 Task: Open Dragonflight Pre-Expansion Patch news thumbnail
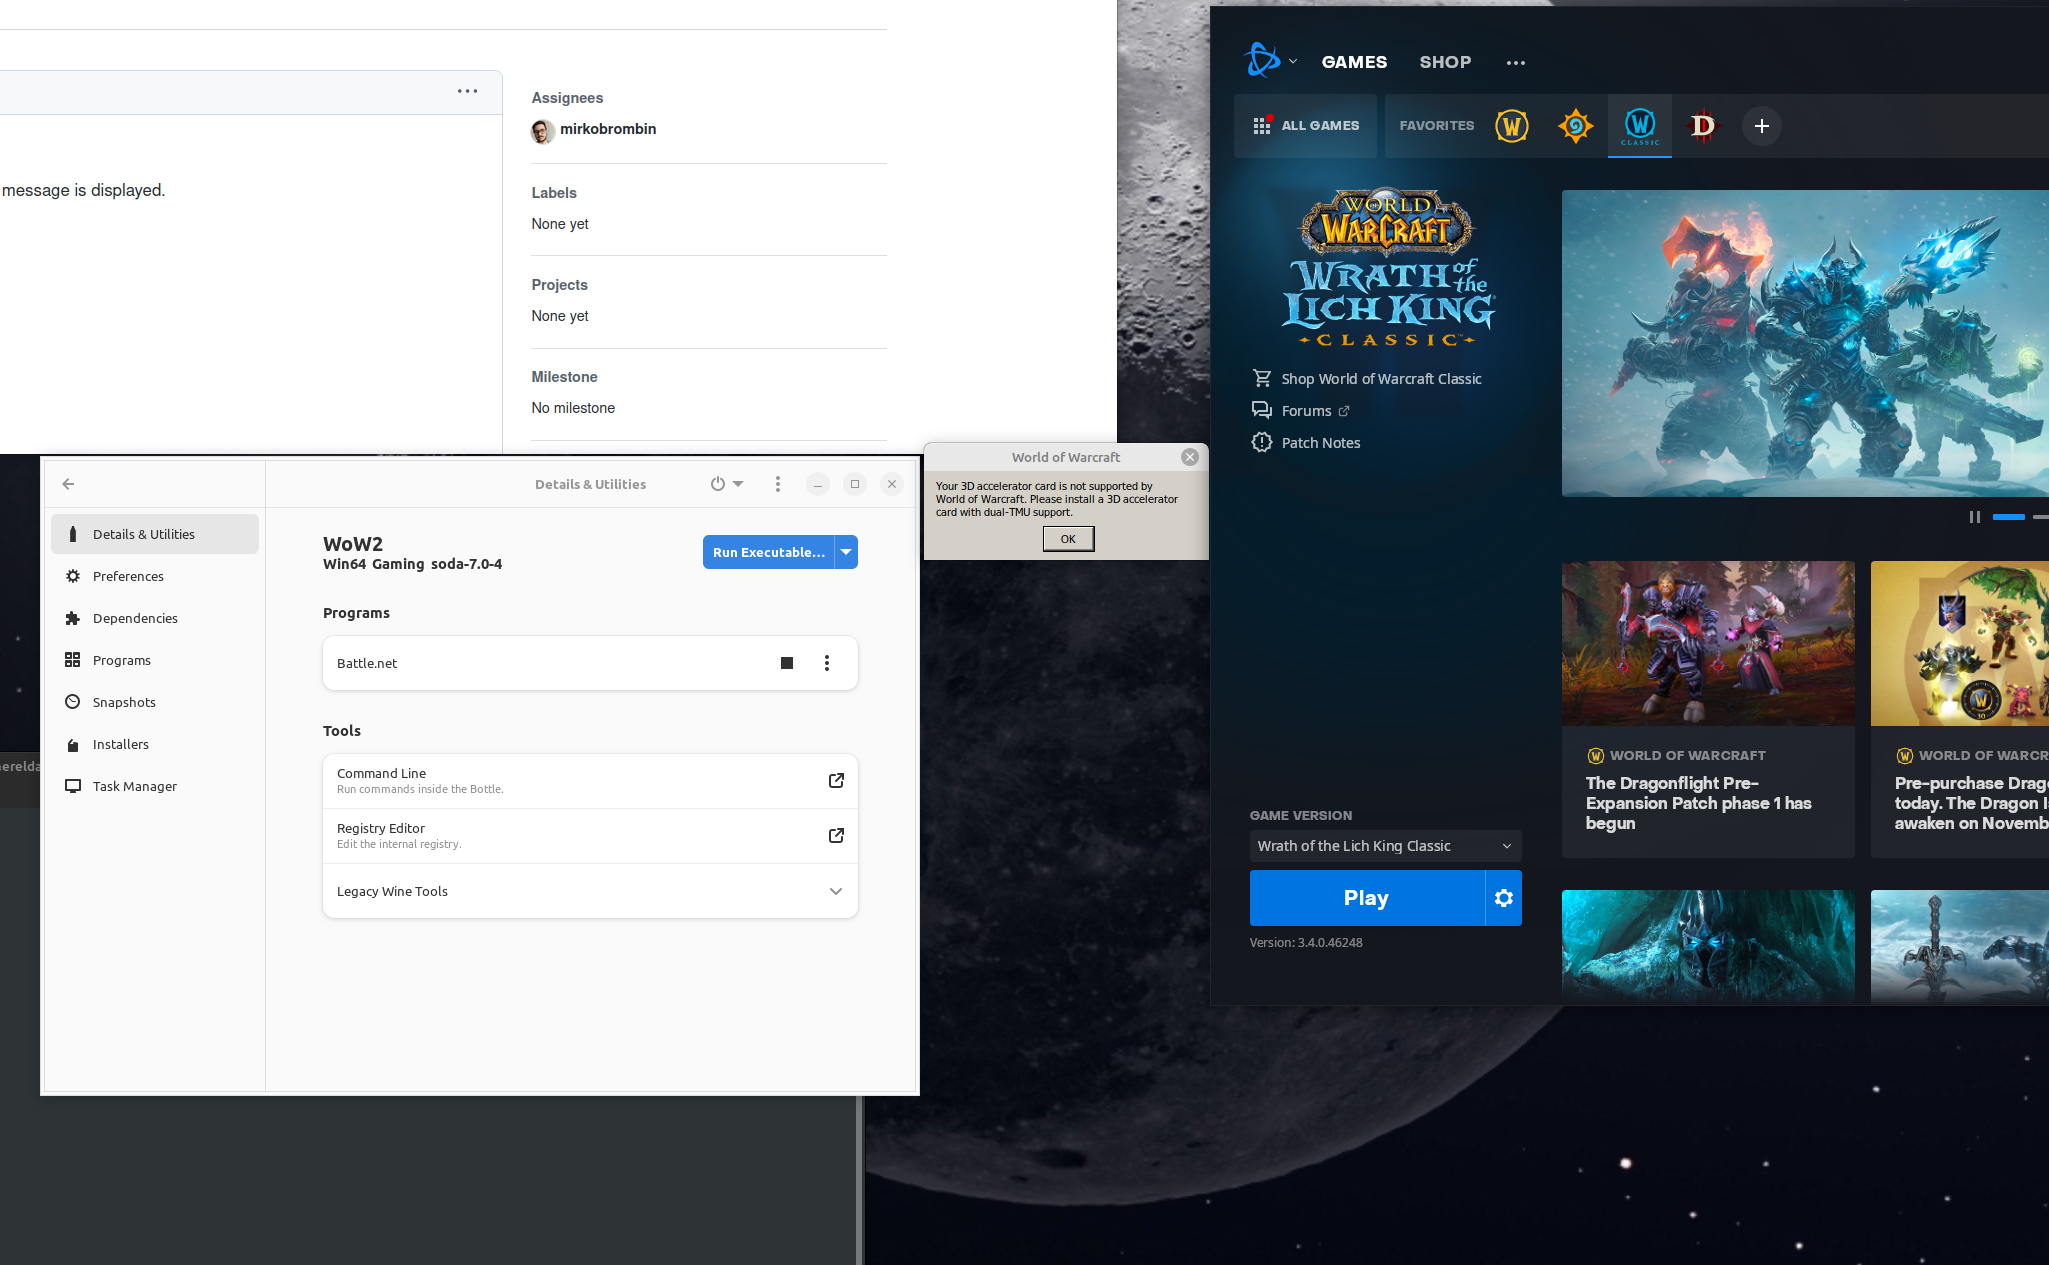point(1707,643)
